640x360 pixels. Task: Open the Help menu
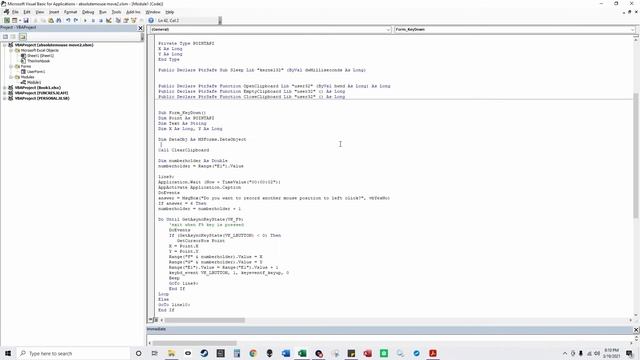170,12
